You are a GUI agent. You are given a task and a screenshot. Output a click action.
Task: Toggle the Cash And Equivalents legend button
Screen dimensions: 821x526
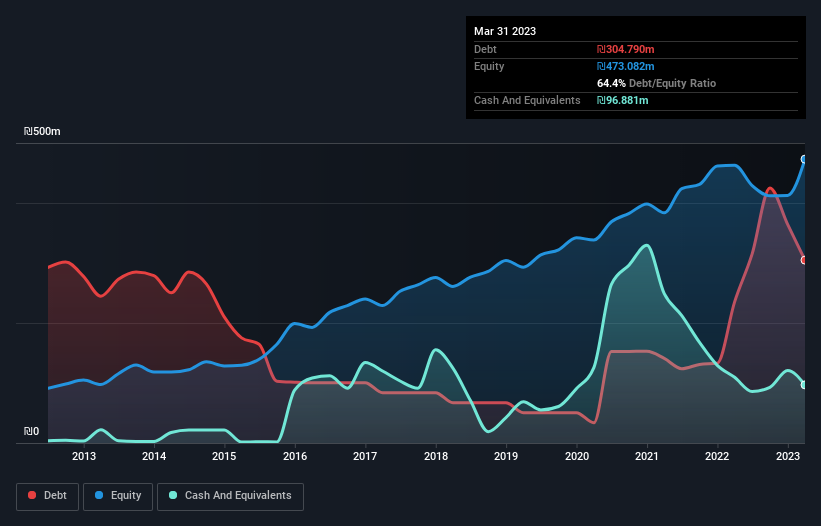[x=230, y=496]
